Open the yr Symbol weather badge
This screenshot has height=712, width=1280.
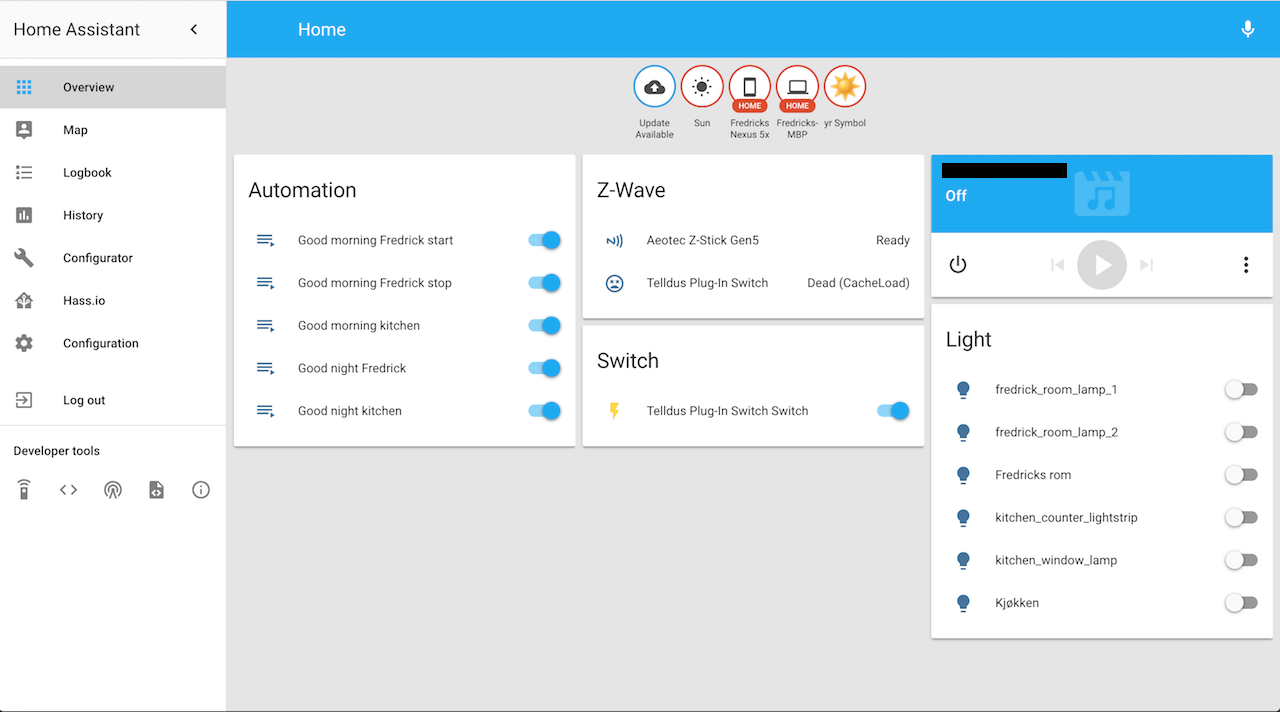click(x=845, y=87)
